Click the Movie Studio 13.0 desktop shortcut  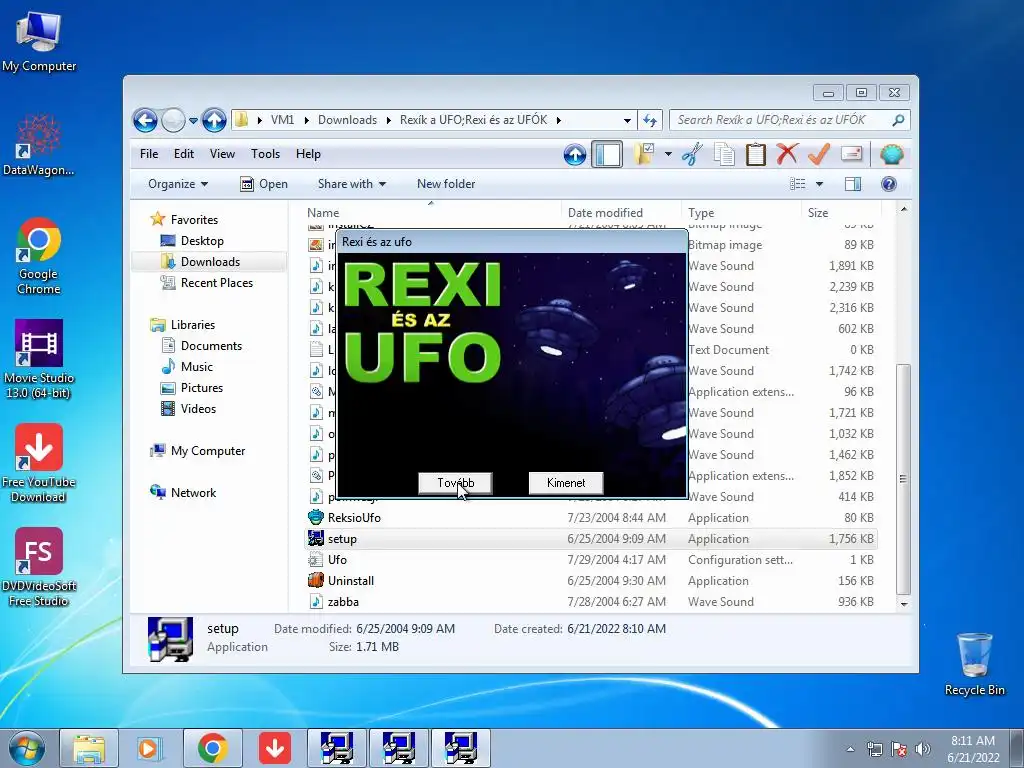coord(39,359)
